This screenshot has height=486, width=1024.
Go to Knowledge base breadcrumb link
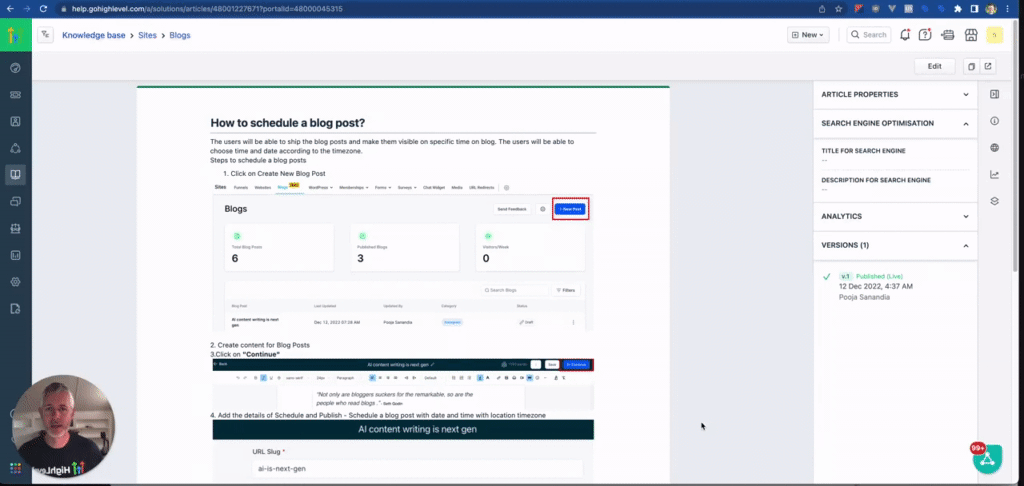point(93,35)
